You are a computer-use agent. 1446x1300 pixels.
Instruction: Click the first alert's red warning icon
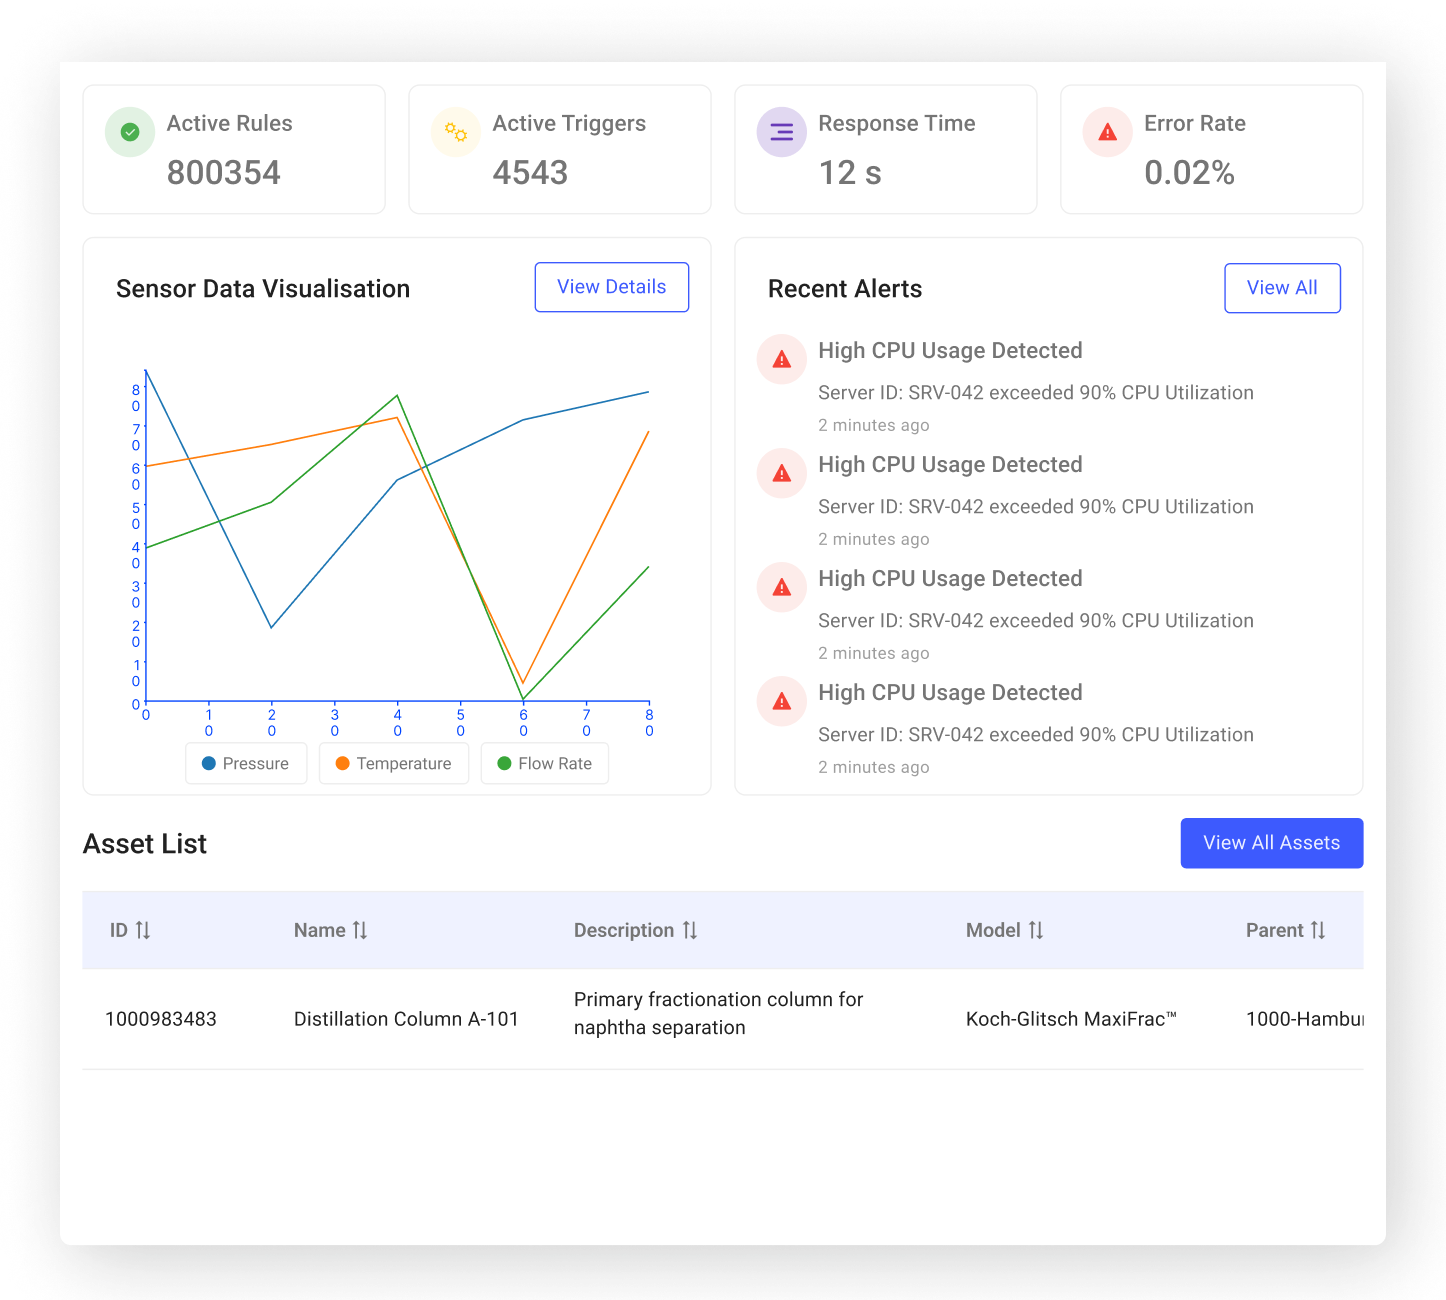[782, 360]
